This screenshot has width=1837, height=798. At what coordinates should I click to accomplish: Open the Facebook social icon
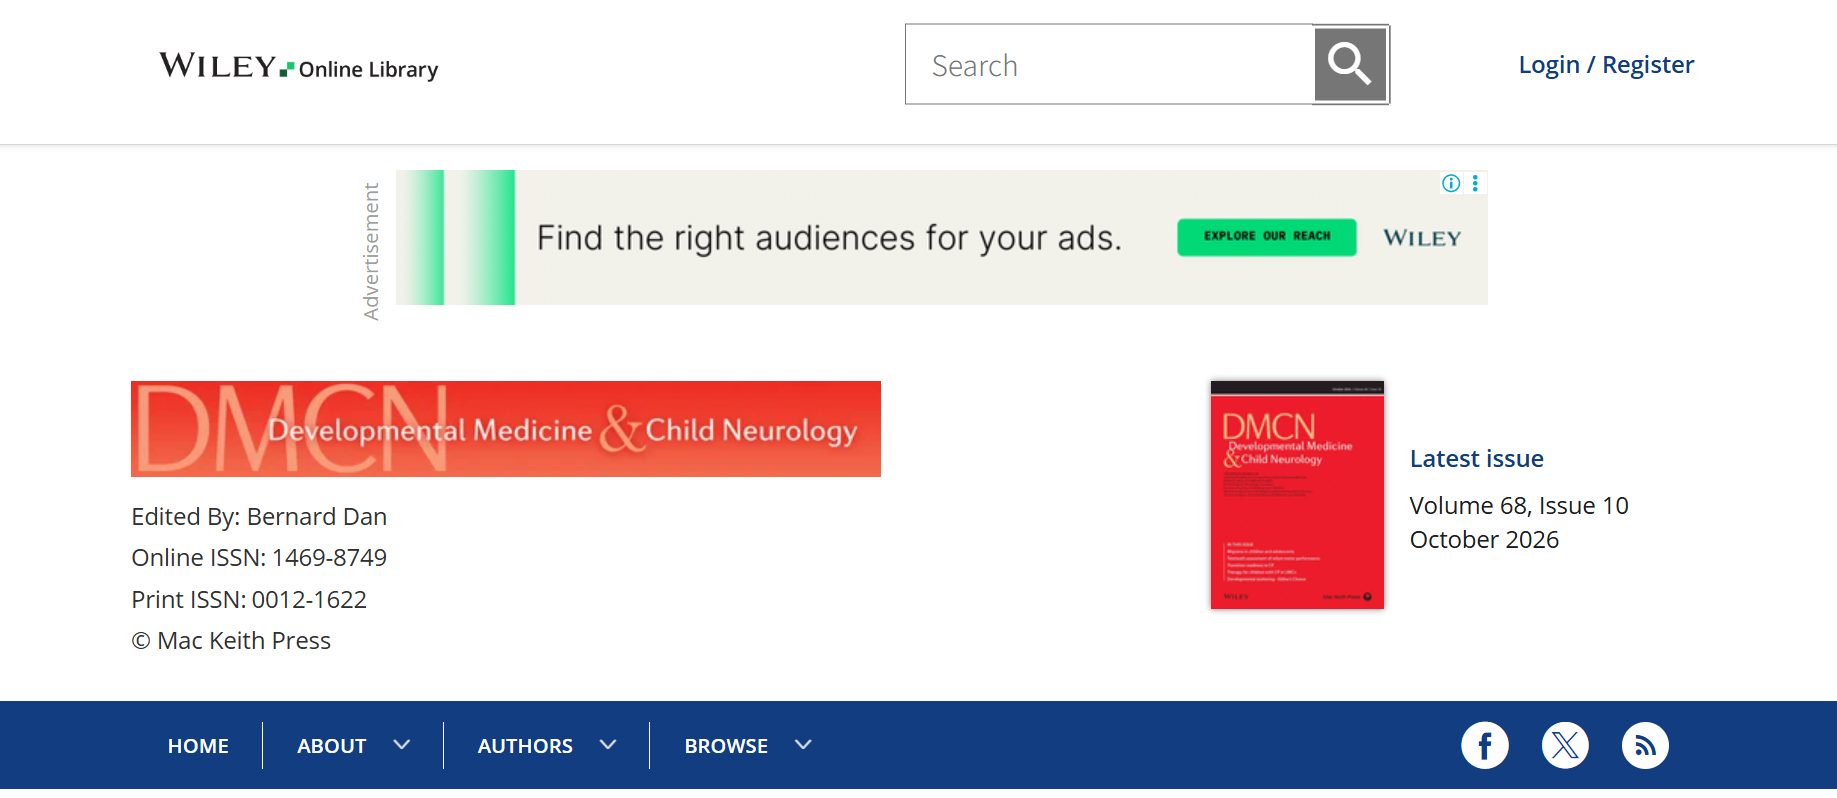[x=1485, y=745]
